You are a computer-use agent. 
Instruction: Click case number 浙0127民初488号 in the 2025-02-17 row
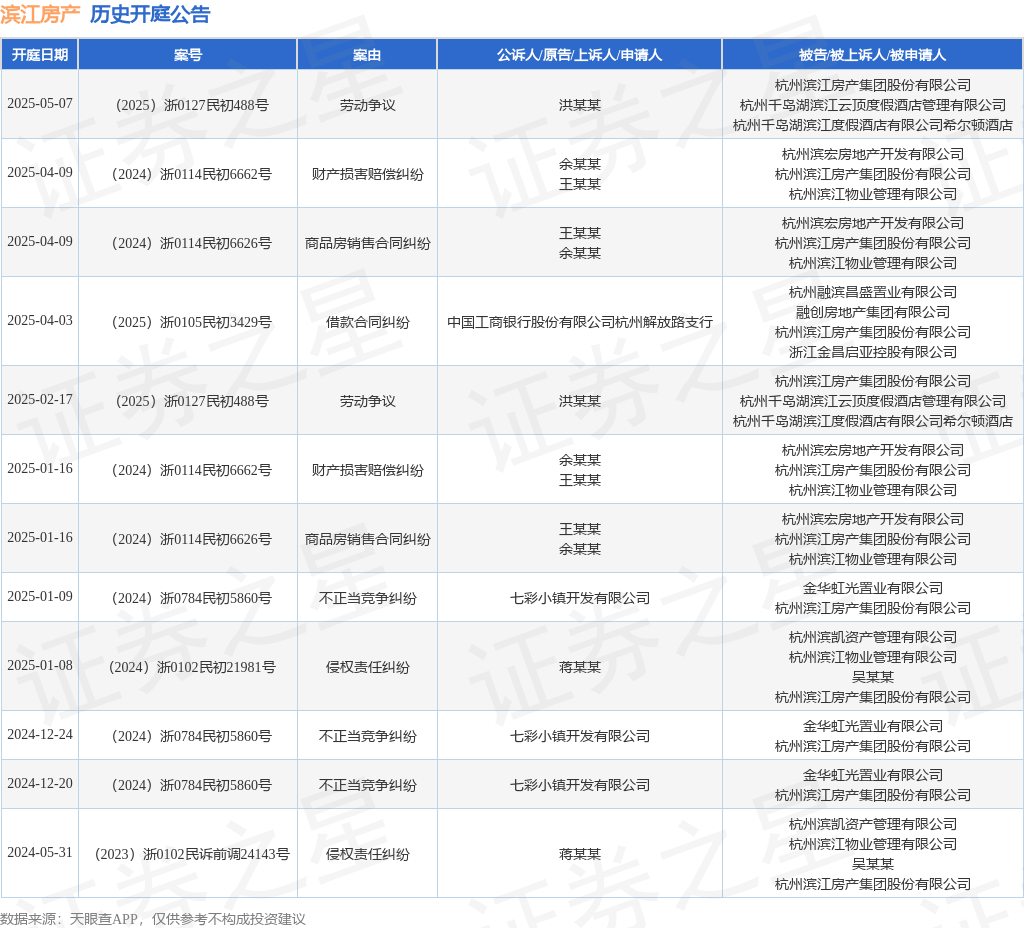pyautogui.click(x=192, y=401)
